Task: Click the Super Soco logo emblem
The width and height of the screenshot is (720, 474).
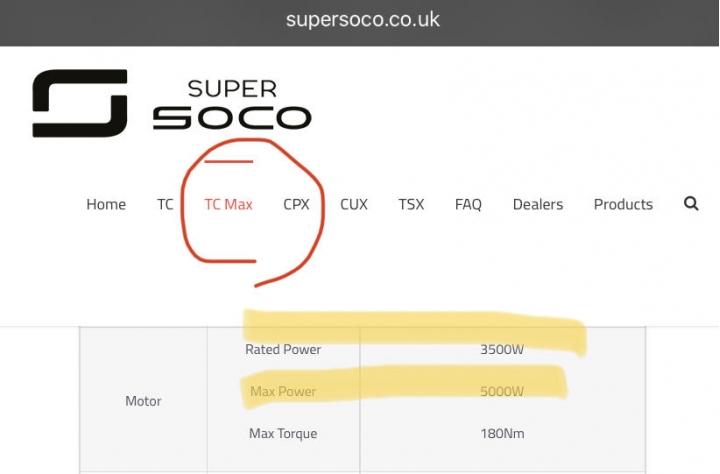Action: [x=79, y=103]
